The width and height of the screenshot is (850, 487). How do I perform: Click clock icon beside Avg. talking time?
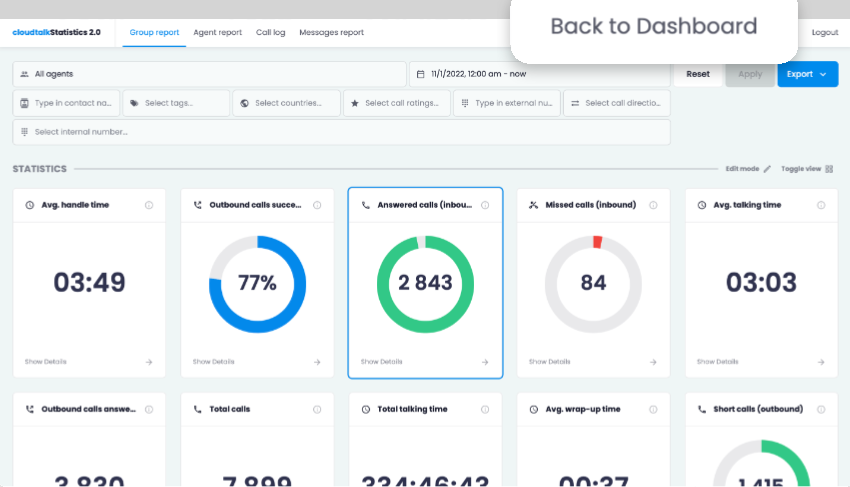click(x=702, y=205)
